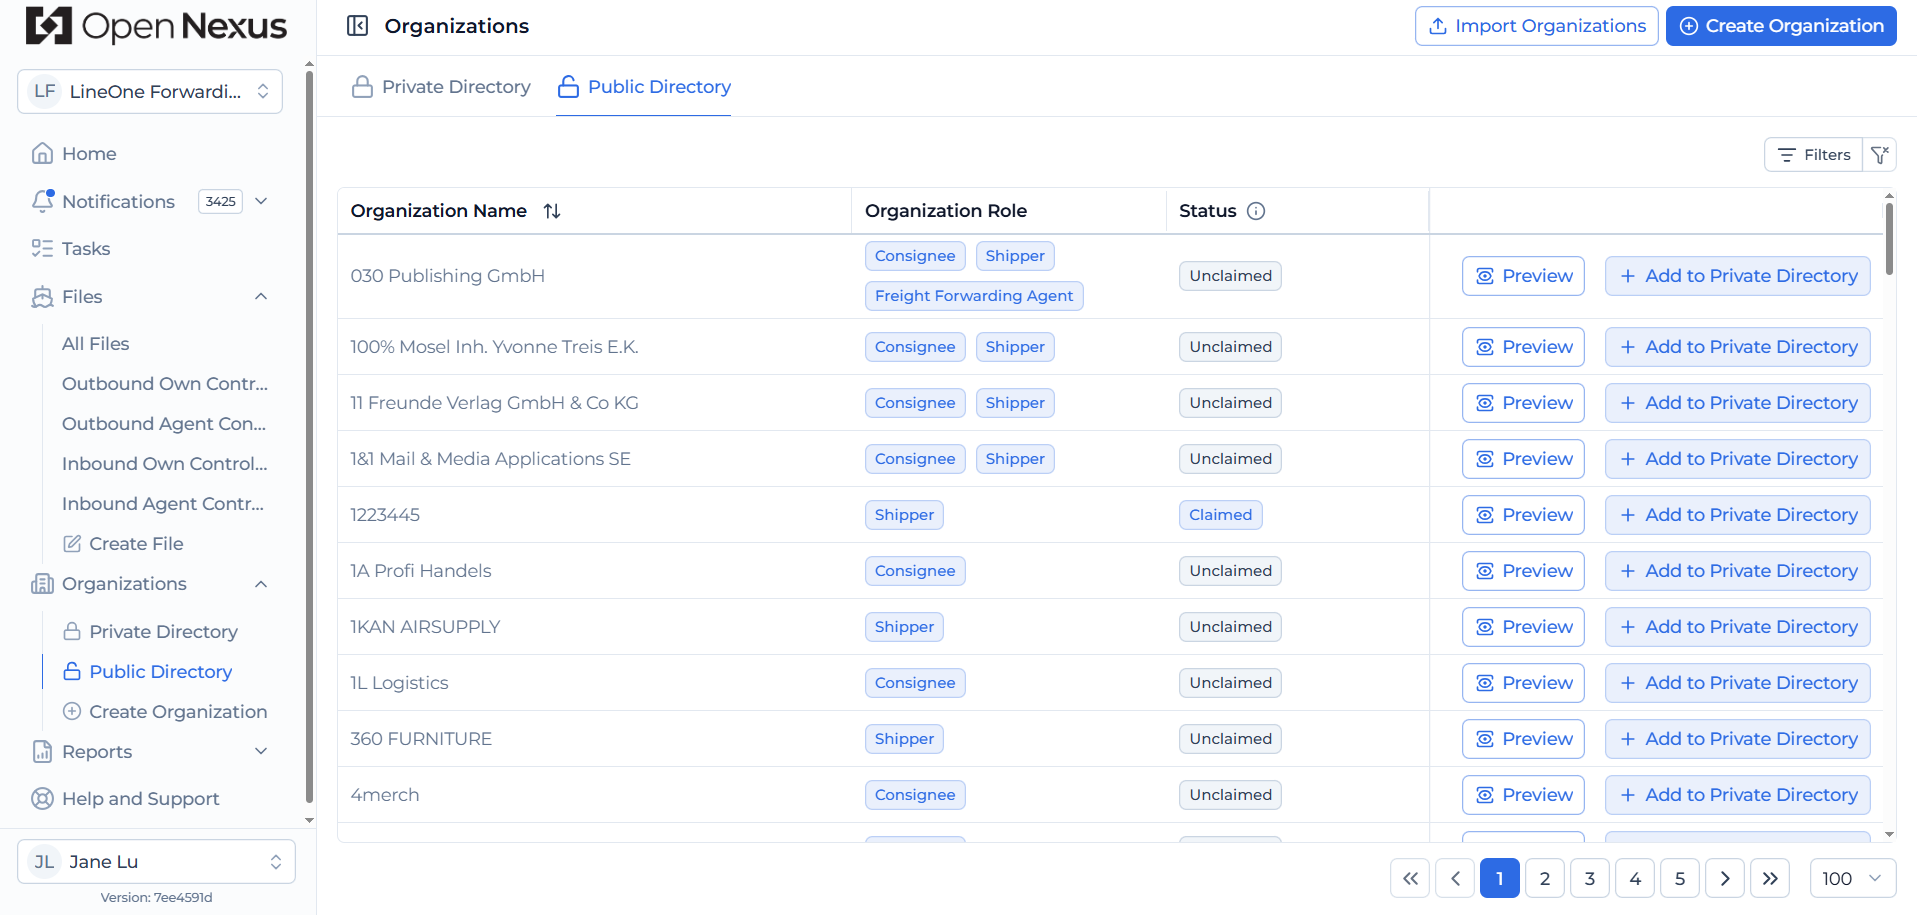The width and height of the screenshot is (1917, 915).
Task: Preview 100% Mosel Inh. Yvonne Treis
Action: coord(1523,347)
